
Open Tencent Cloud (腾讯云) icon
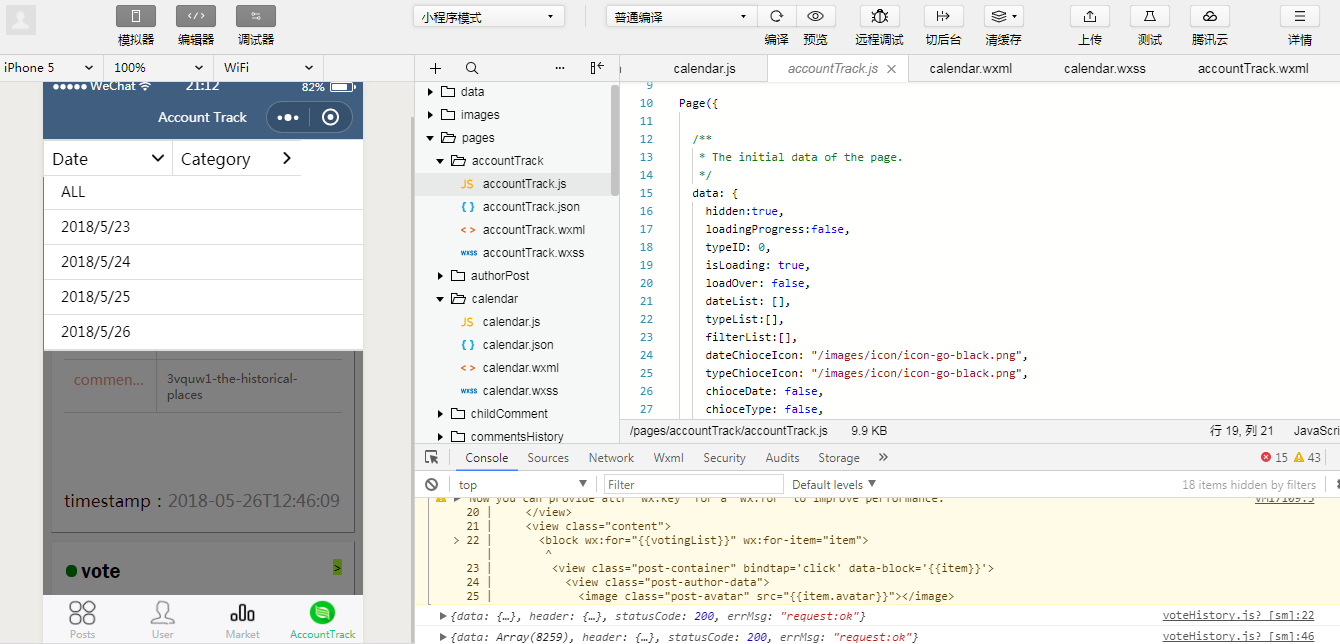coord(1210,16)
